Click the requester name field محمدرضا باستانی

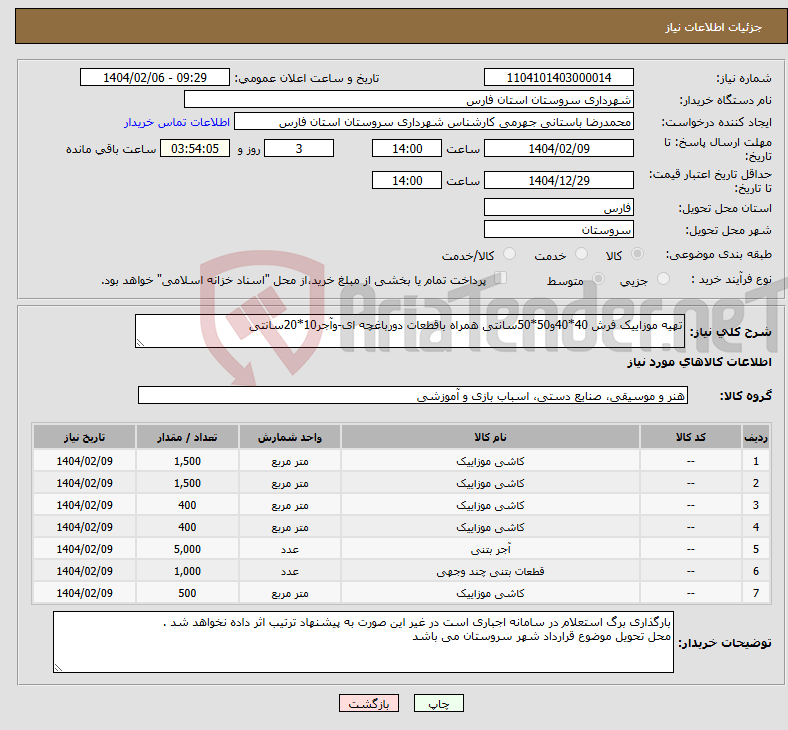[434, 122]
